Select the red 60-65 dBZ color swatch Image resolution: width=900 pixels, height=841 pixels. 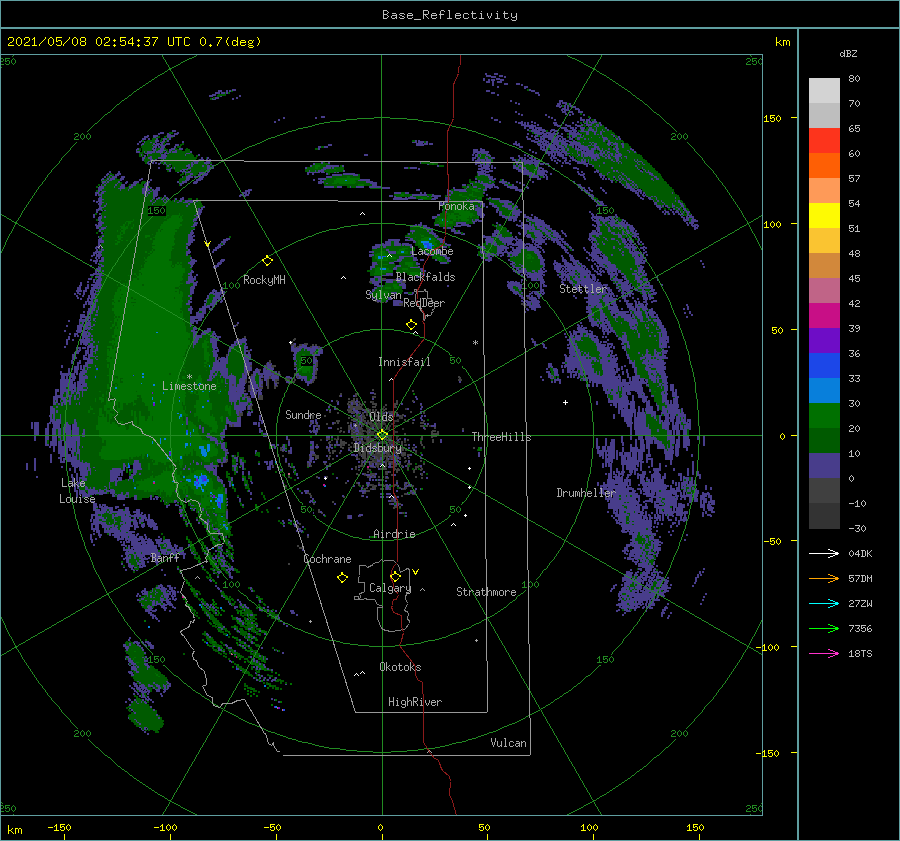(x=824, y=141)
